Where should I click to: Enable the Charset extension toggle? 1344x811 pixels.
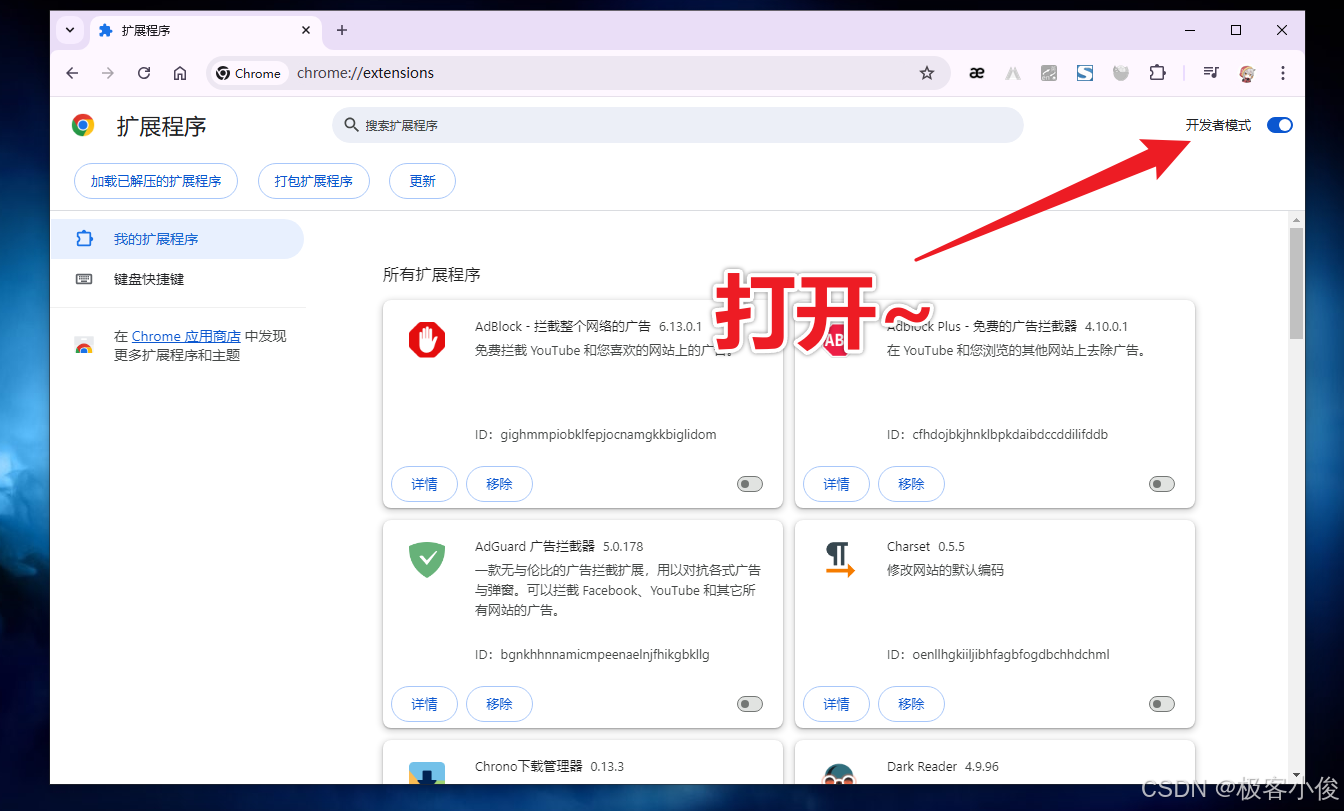click(x=1162, y=704)
